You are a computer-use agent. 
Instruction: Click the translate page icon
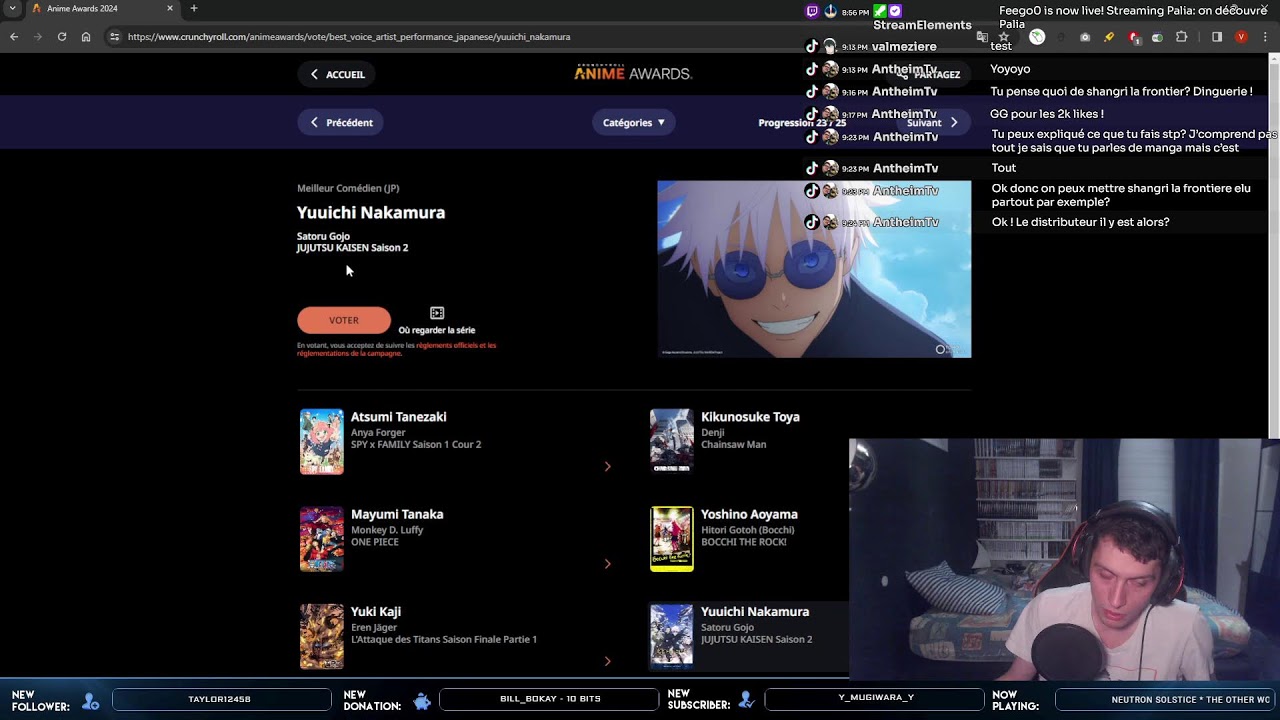pyautogui.click(x=983, y=37)
